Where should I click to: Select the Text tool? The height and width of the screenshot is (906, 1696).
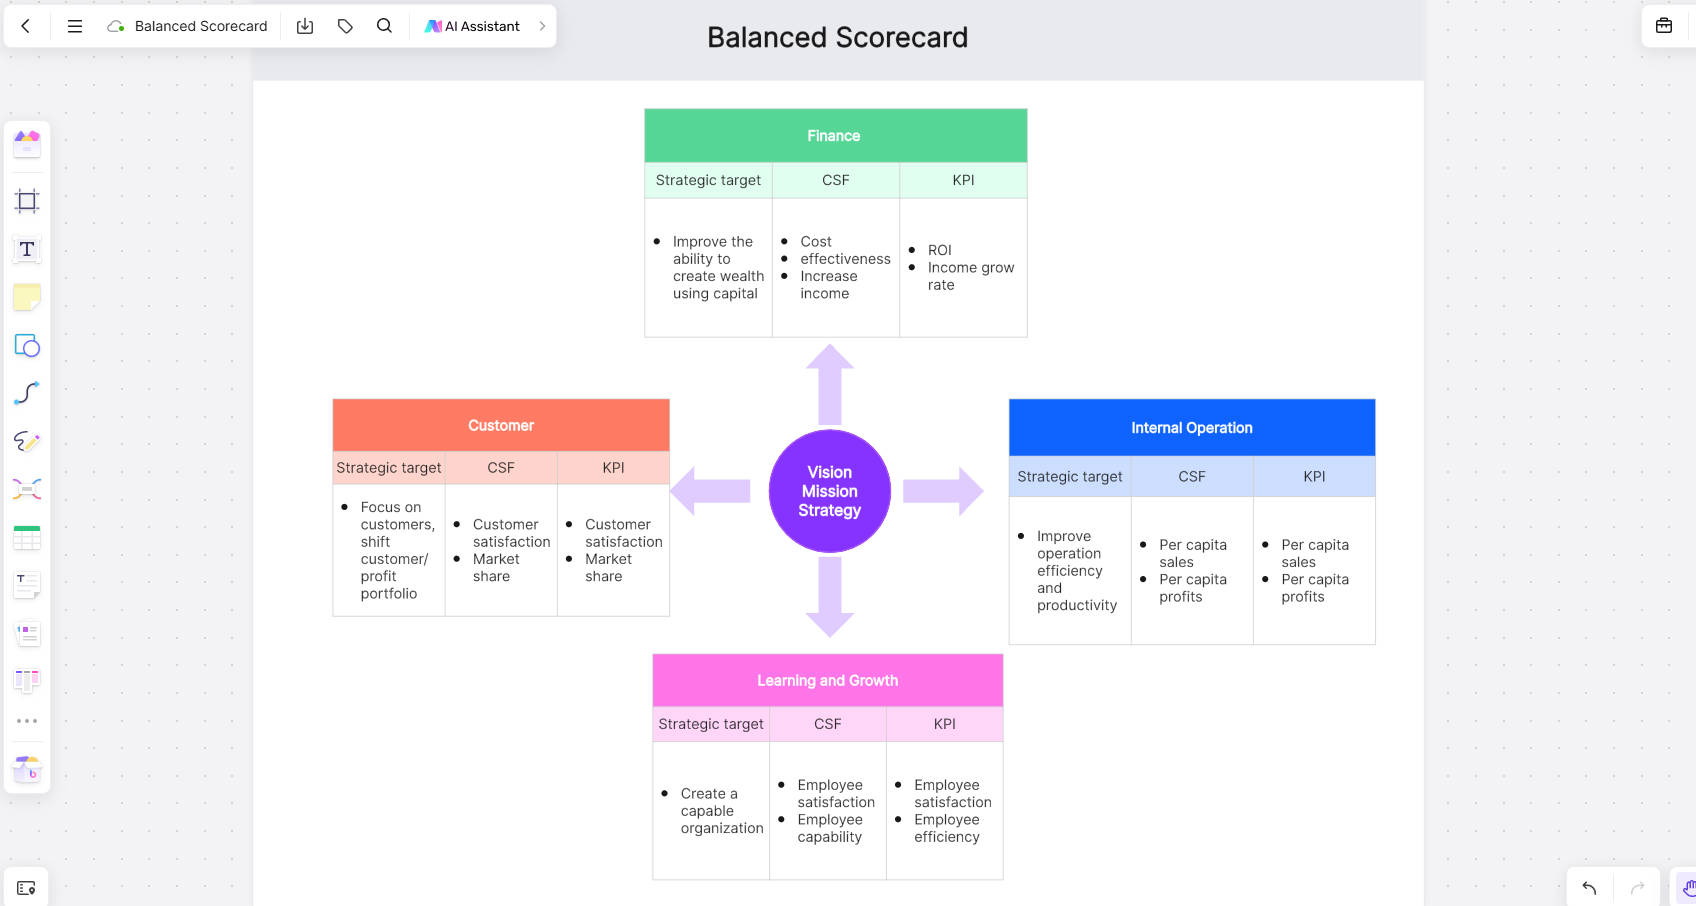click(x=27, y=249)
